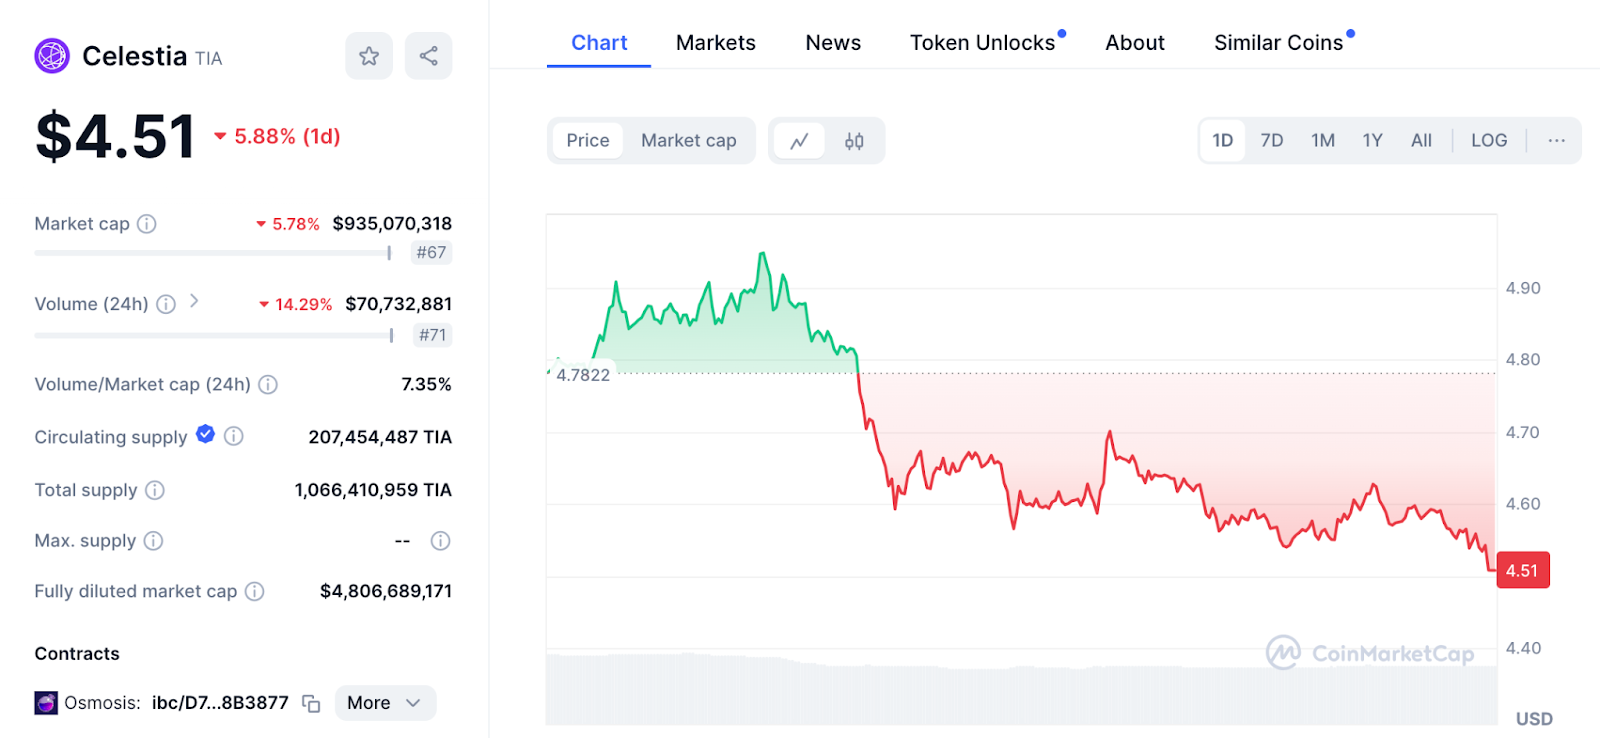Click the Market cap rank progress bar

coord(213,253)
